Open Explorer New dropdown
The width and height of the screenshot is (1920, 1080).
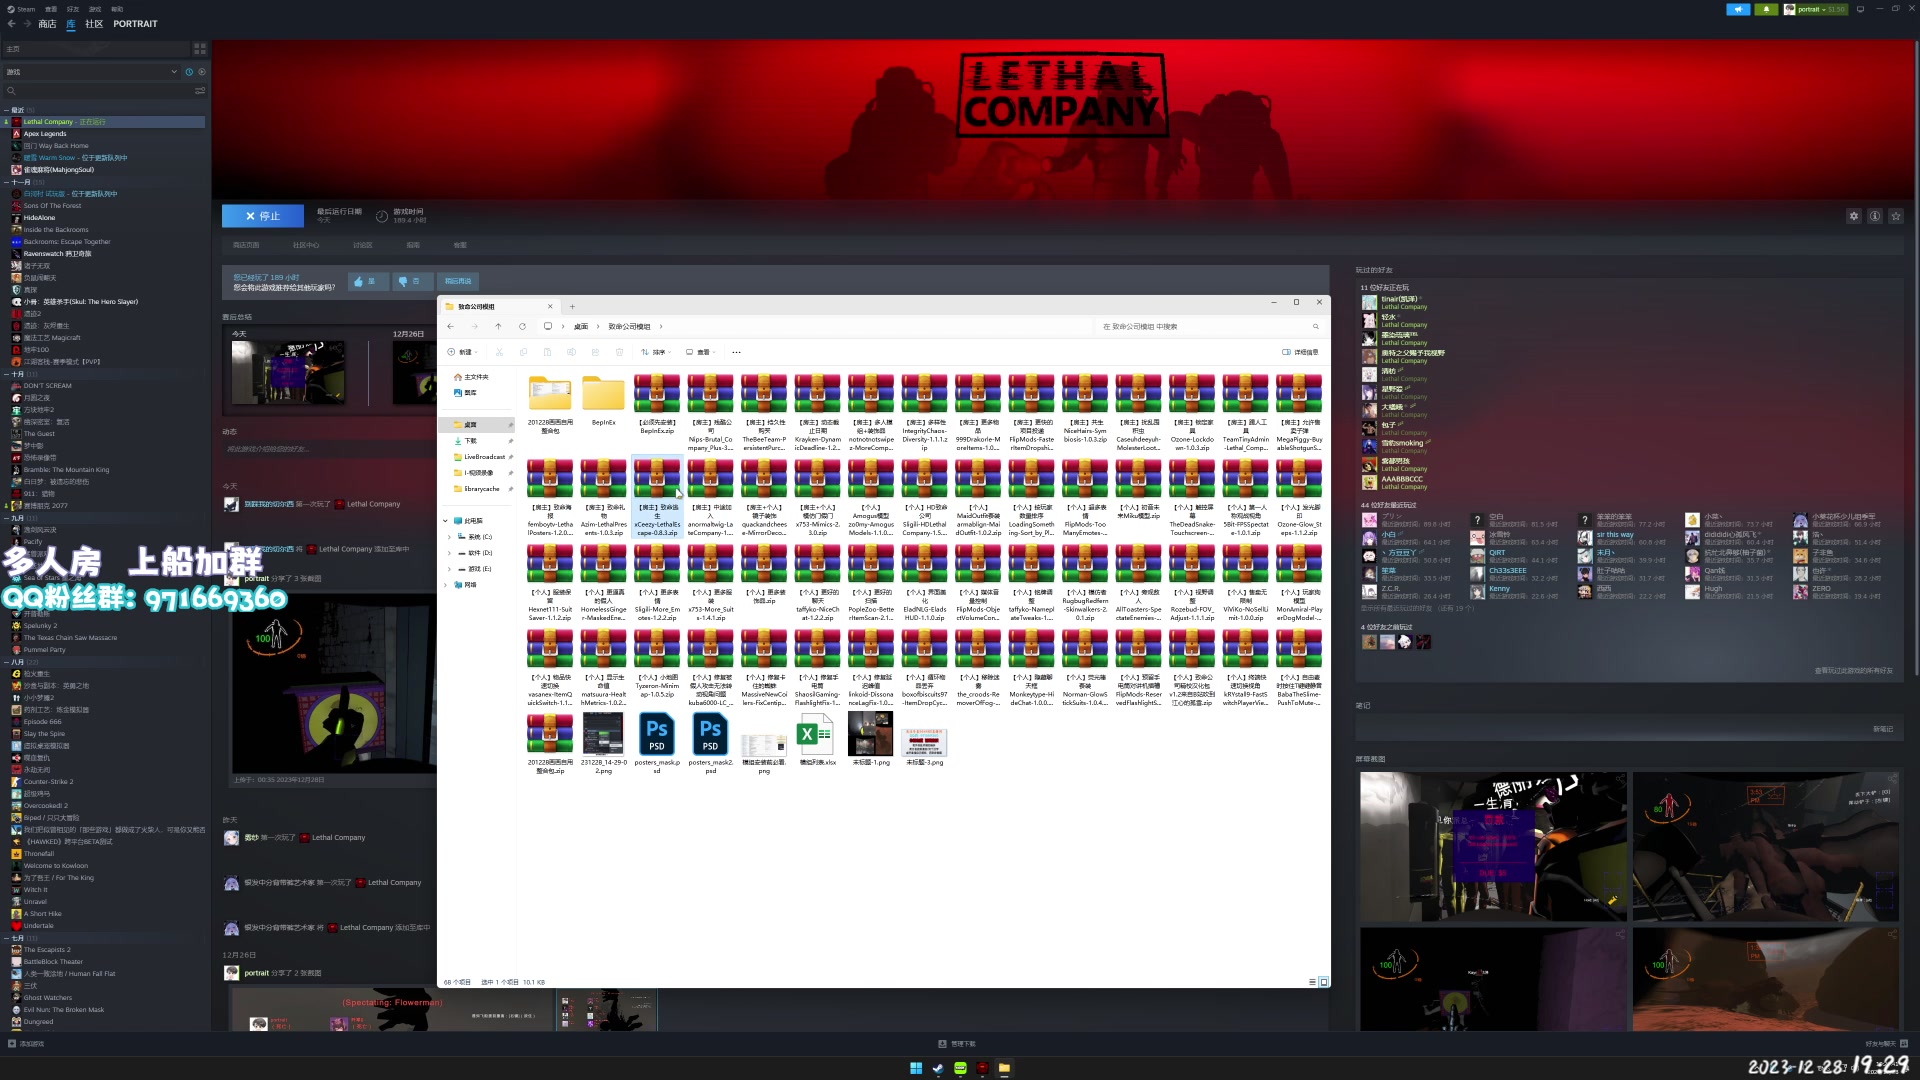462,352
